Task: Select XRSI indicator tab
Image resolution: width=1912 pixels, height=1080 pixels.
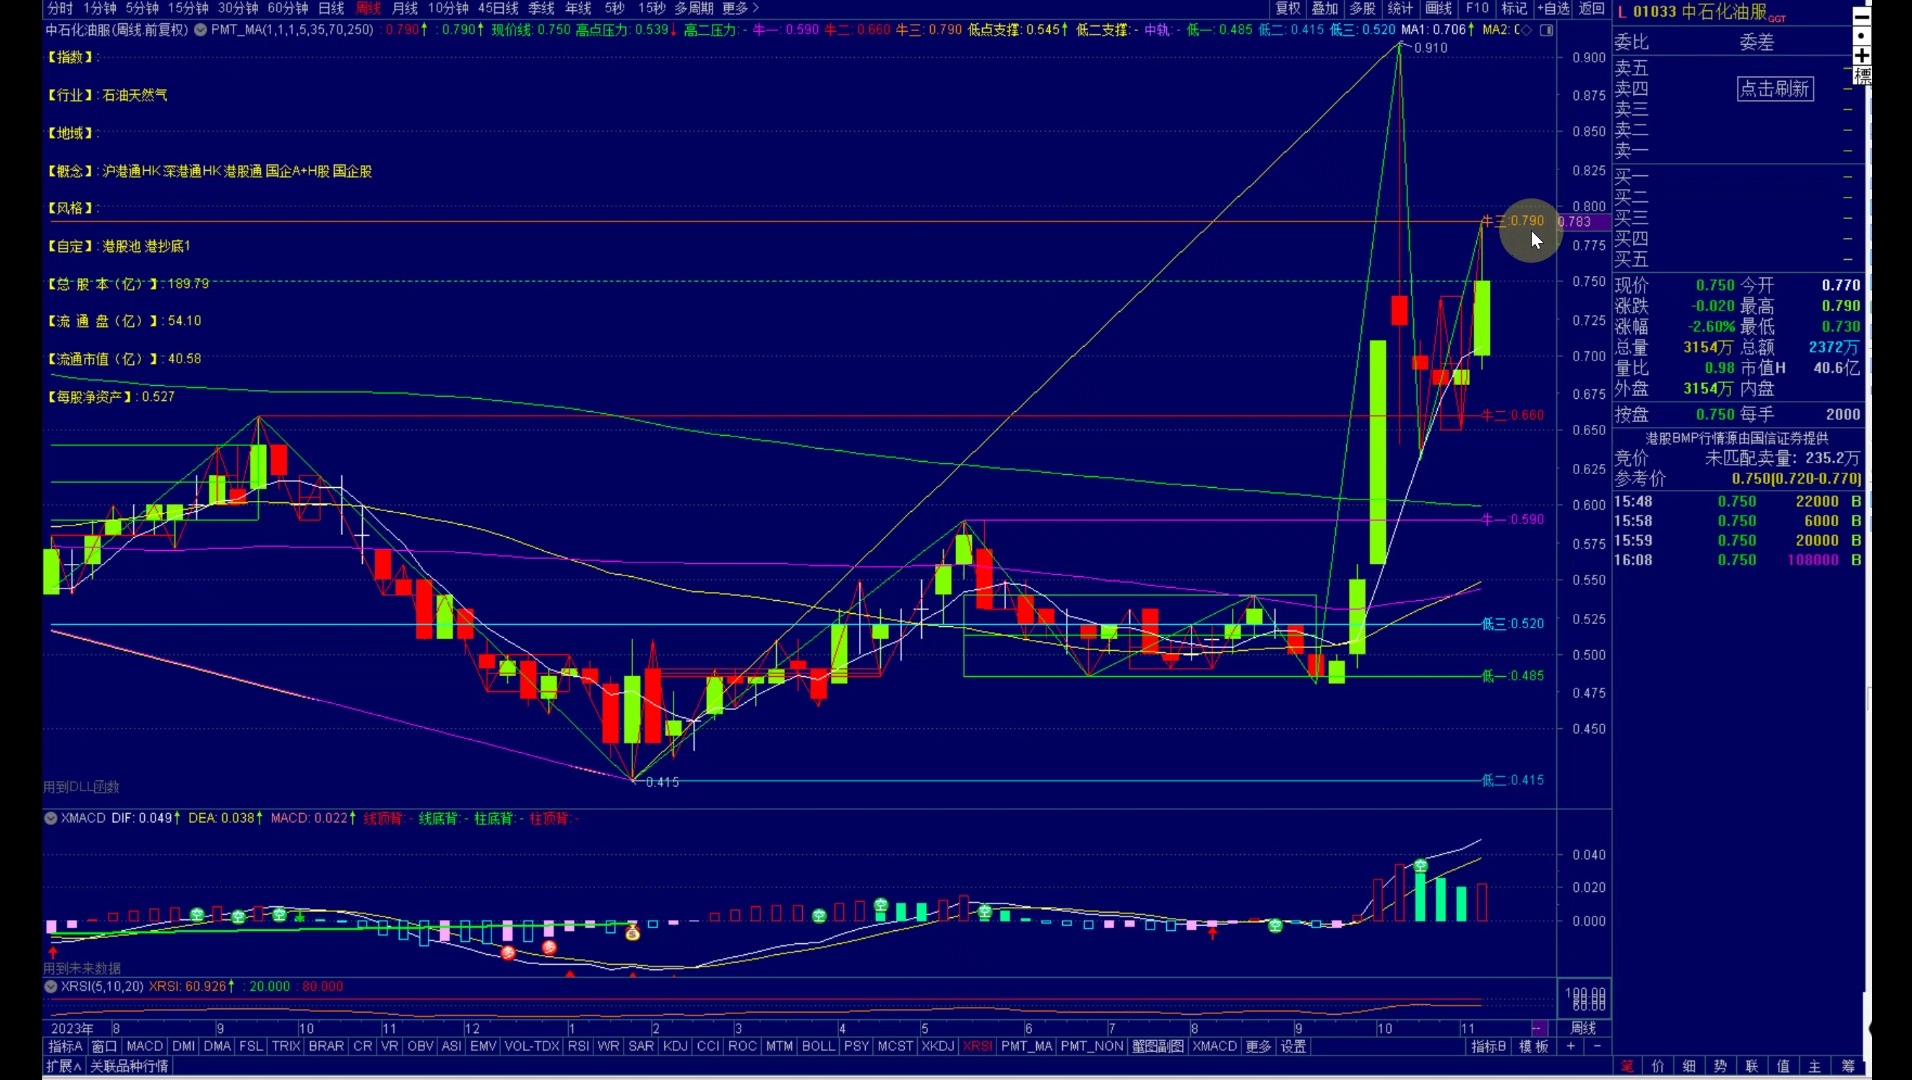Action: point(978,1046)
